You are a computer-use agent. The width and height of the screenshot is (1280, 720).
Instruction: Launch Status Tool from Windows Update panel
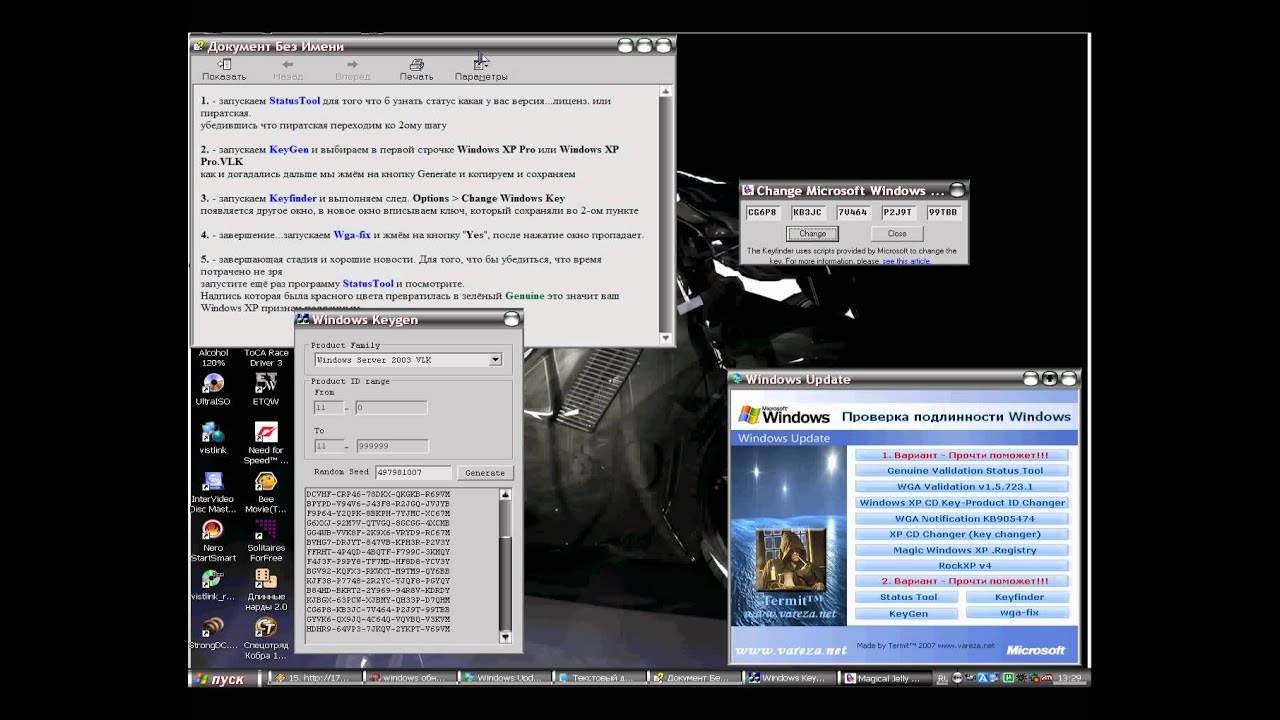point(908,597)
